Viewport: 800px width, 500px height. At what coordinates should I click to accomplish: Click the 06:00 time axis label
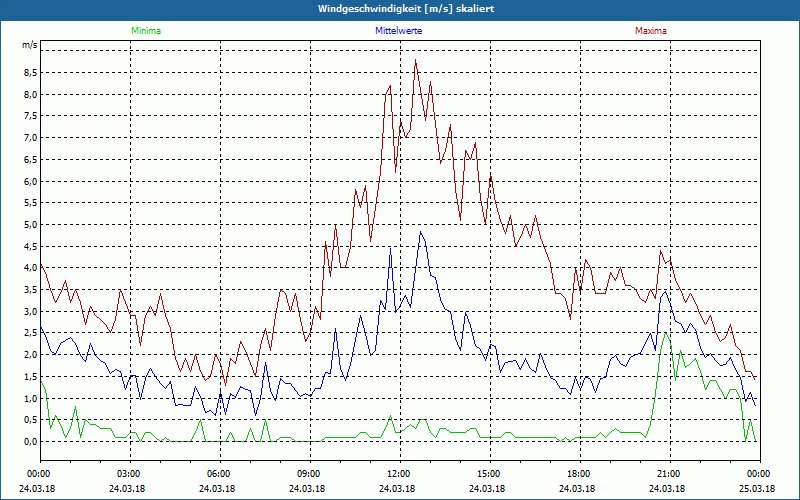(x=220, y=474)
